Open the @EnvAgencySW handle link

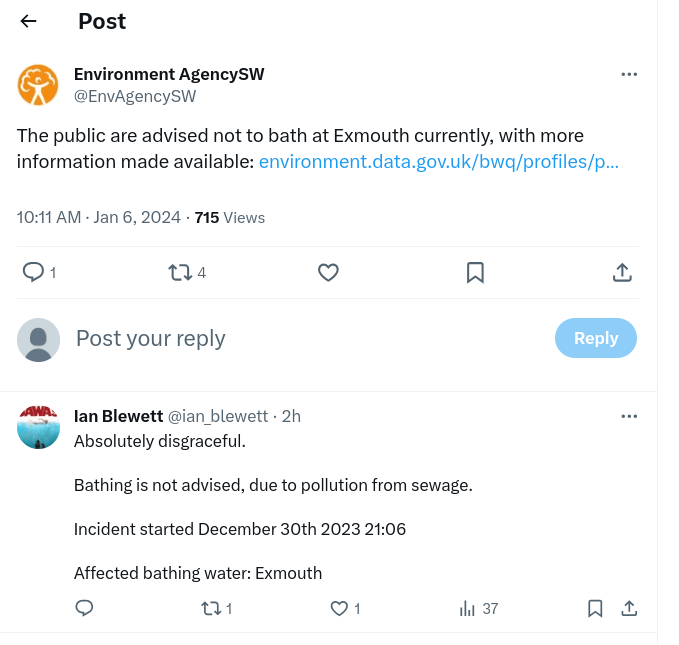135,96
